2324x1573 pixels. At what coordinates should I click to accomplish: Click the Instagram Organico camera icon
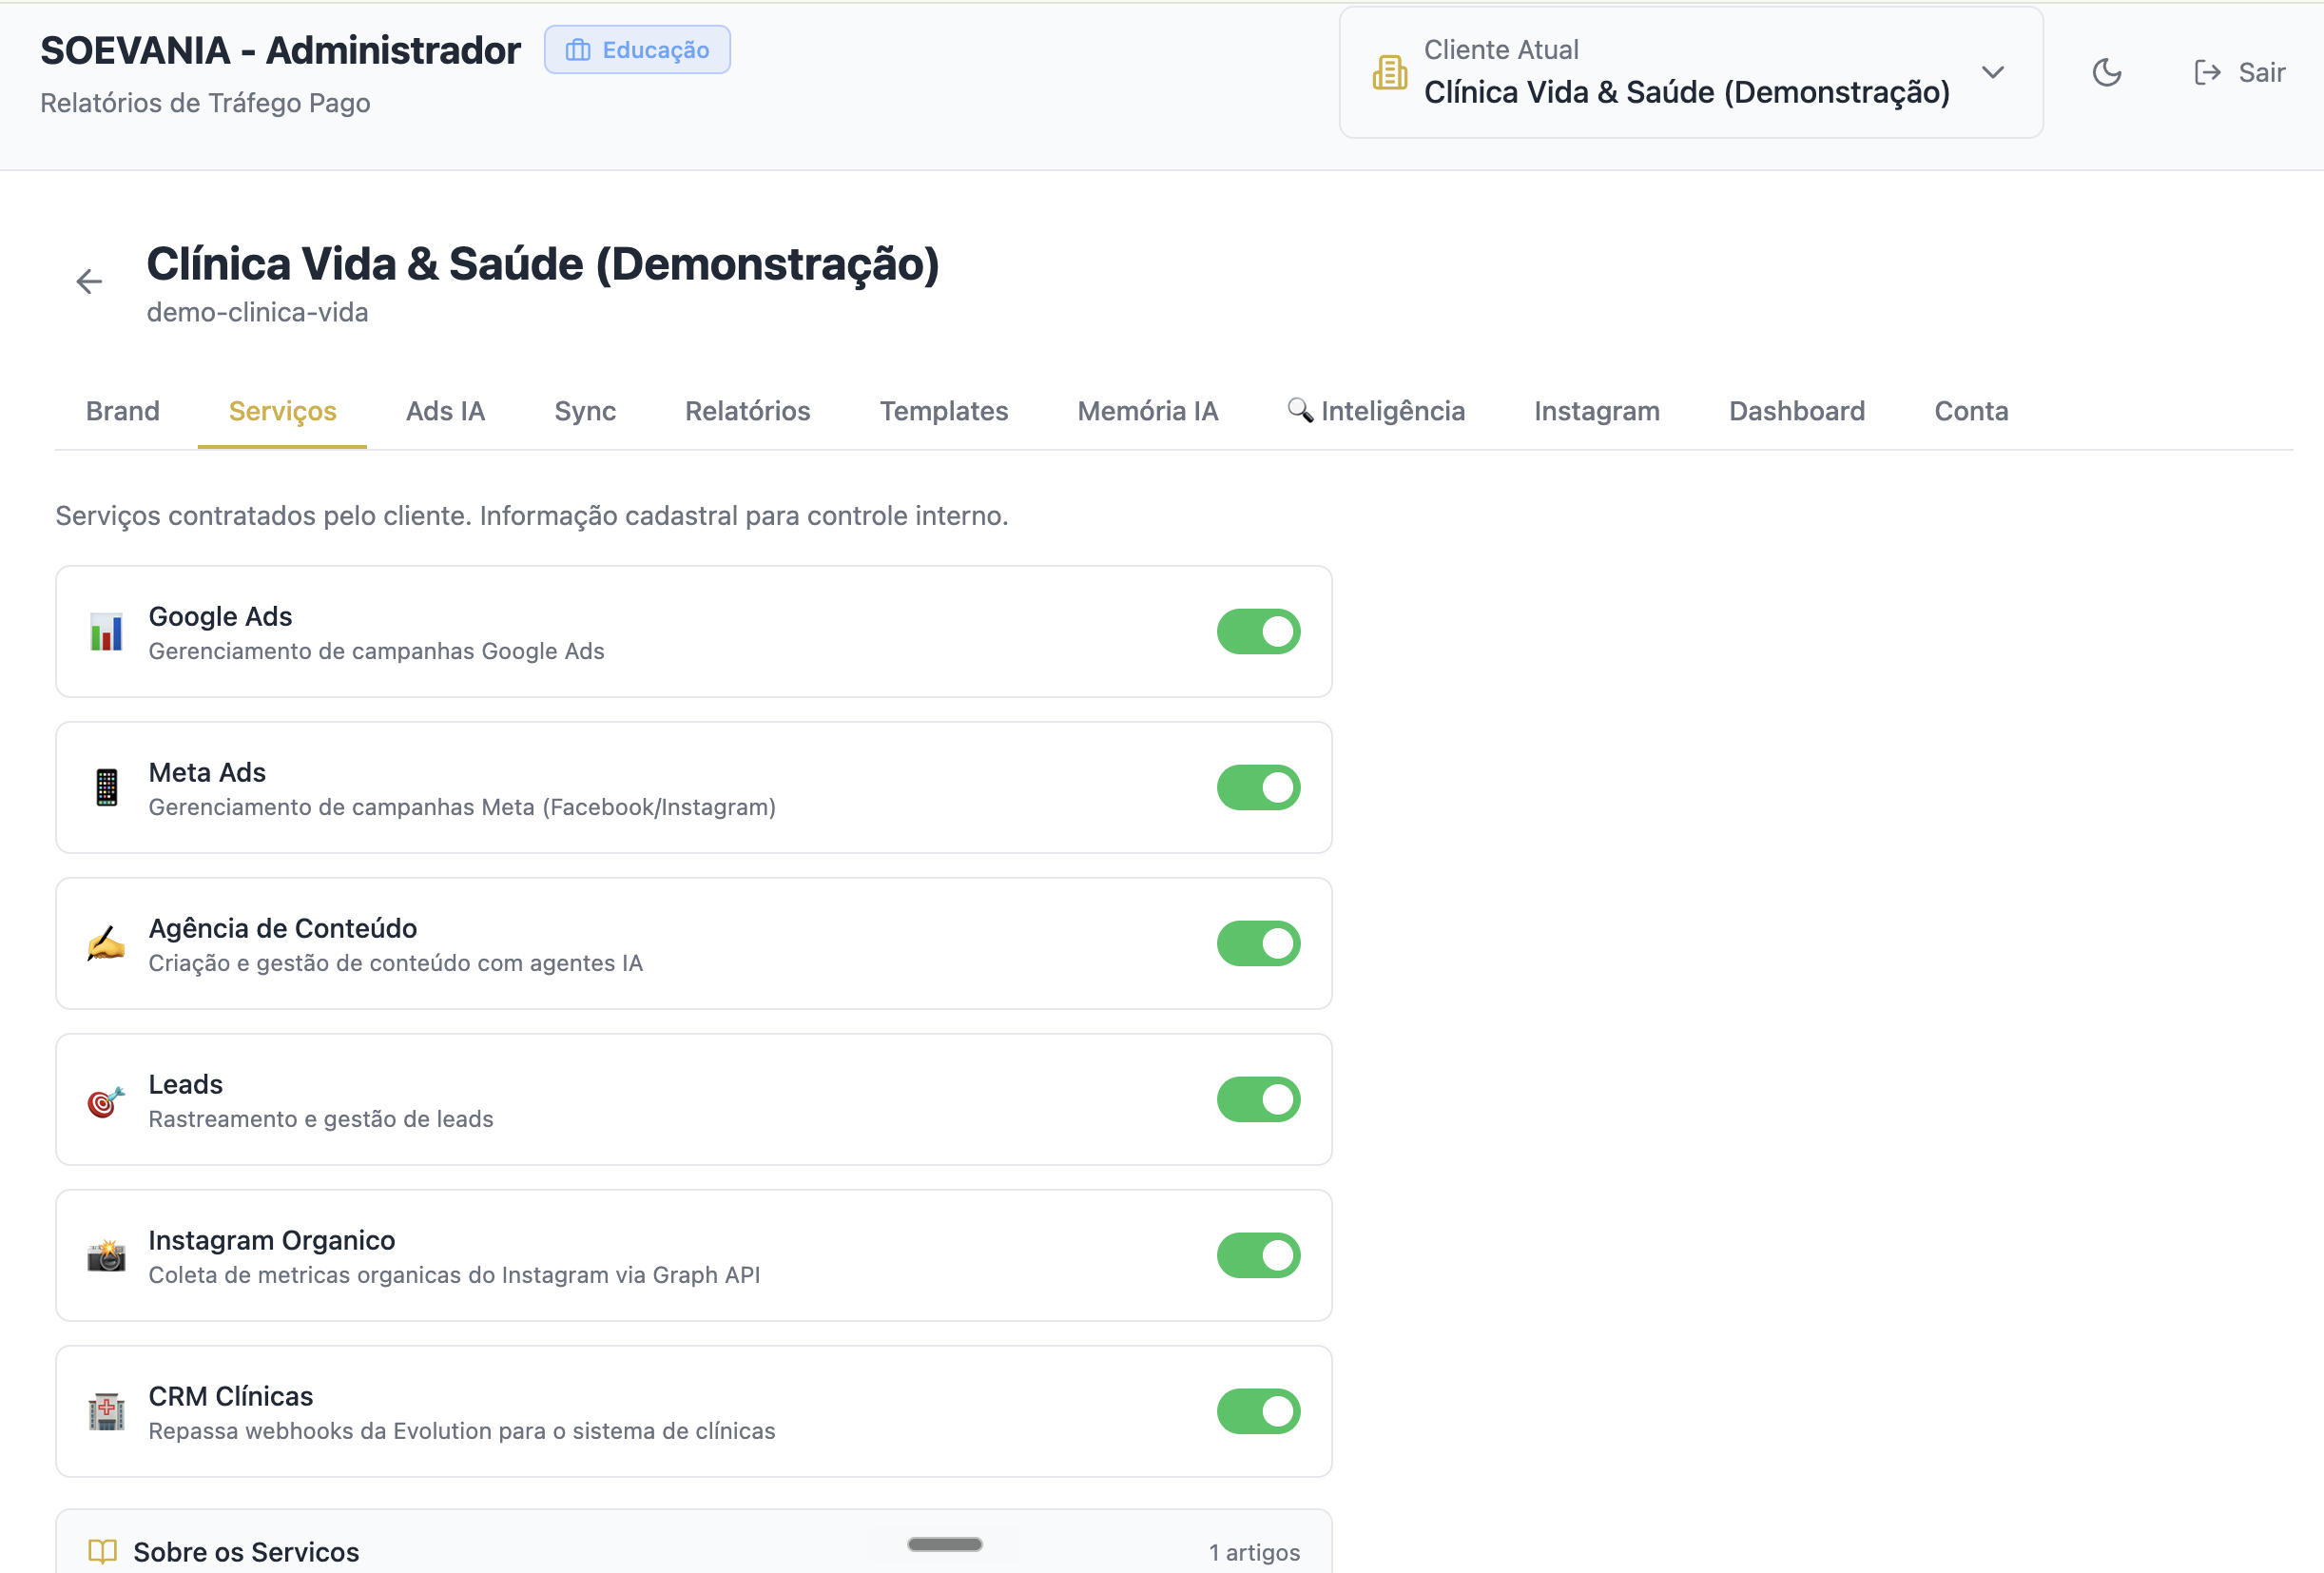(x=106, y=1256)
